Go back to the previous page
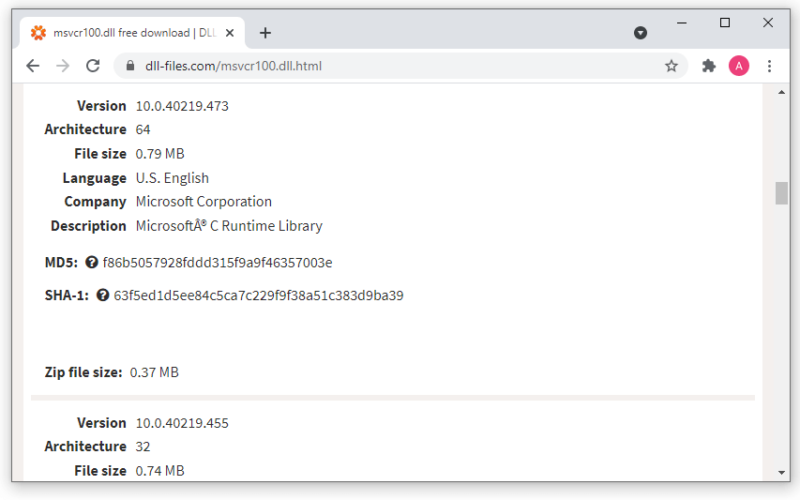 pyautogui.click(x=33, y=66)
